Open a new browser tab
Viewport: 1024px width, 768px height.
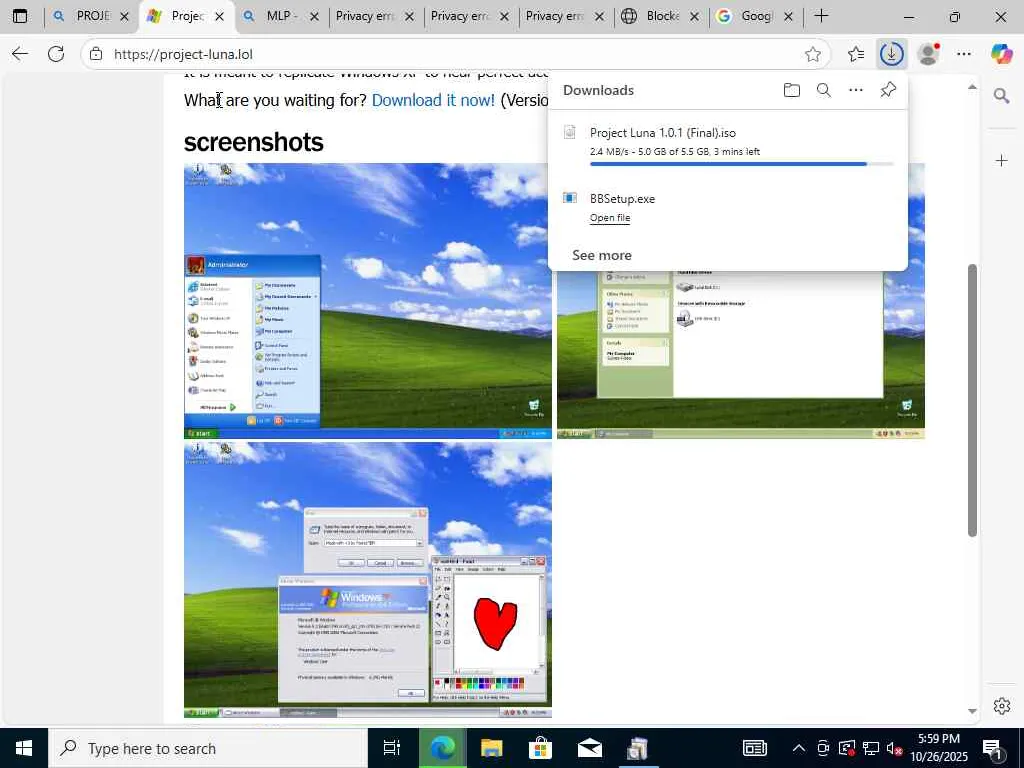(822, 16)
